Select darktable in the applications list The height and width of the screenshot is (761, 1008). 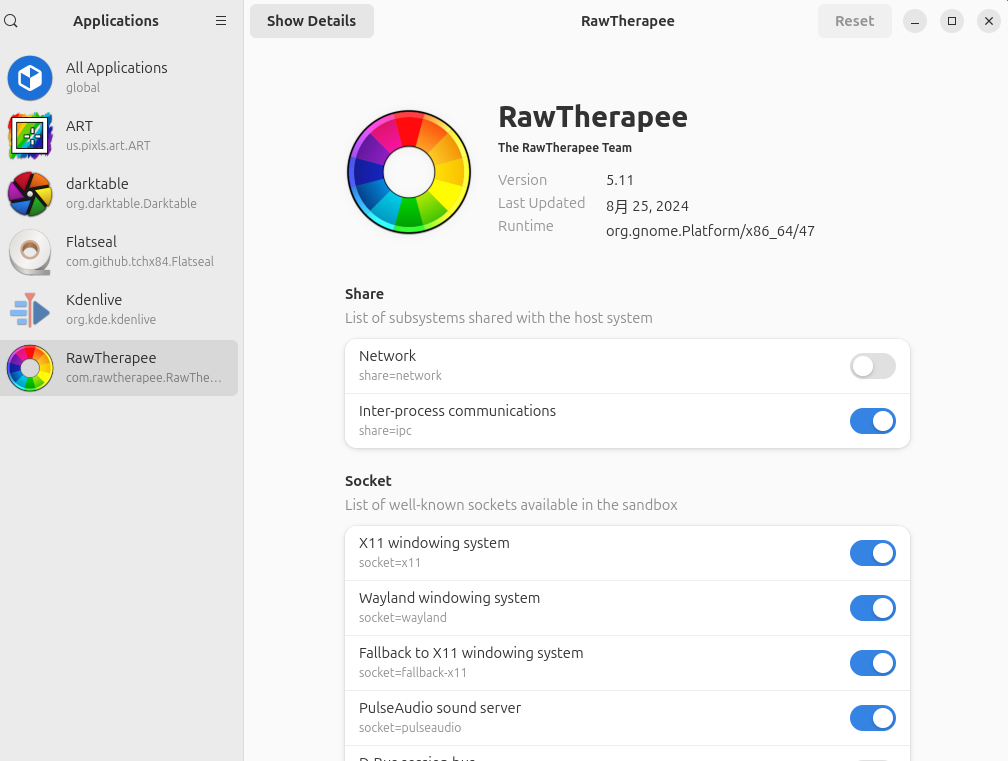click(119, 193)
